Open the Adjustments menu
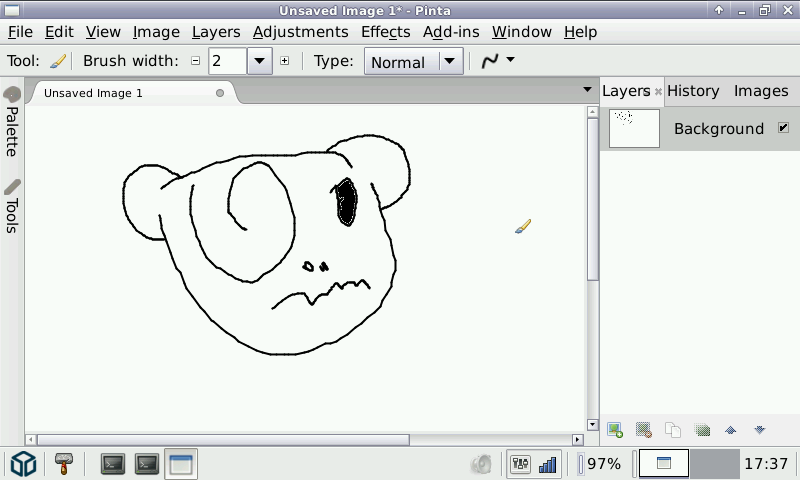The height and width of the screenshot is (480, 800). coord(300,32)
